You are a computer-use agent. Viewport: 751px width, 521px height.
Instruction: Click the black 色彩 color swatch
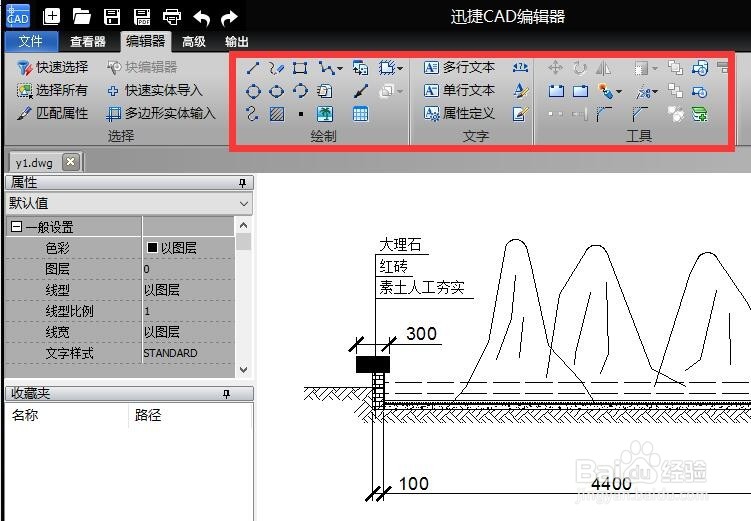(152, 247)
